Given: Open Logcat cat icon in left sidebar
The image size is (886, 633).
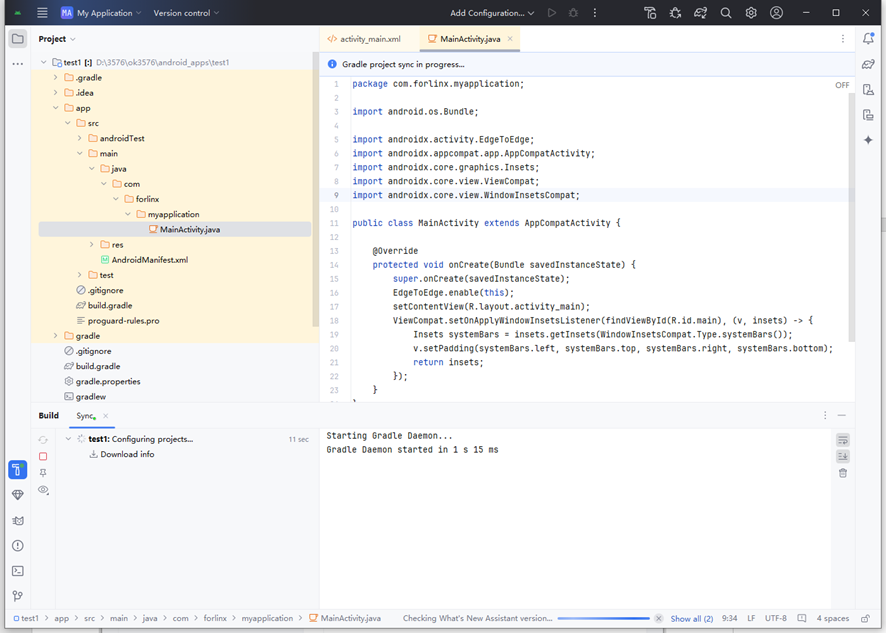Looking at the screenshot, I should point(18,521).
